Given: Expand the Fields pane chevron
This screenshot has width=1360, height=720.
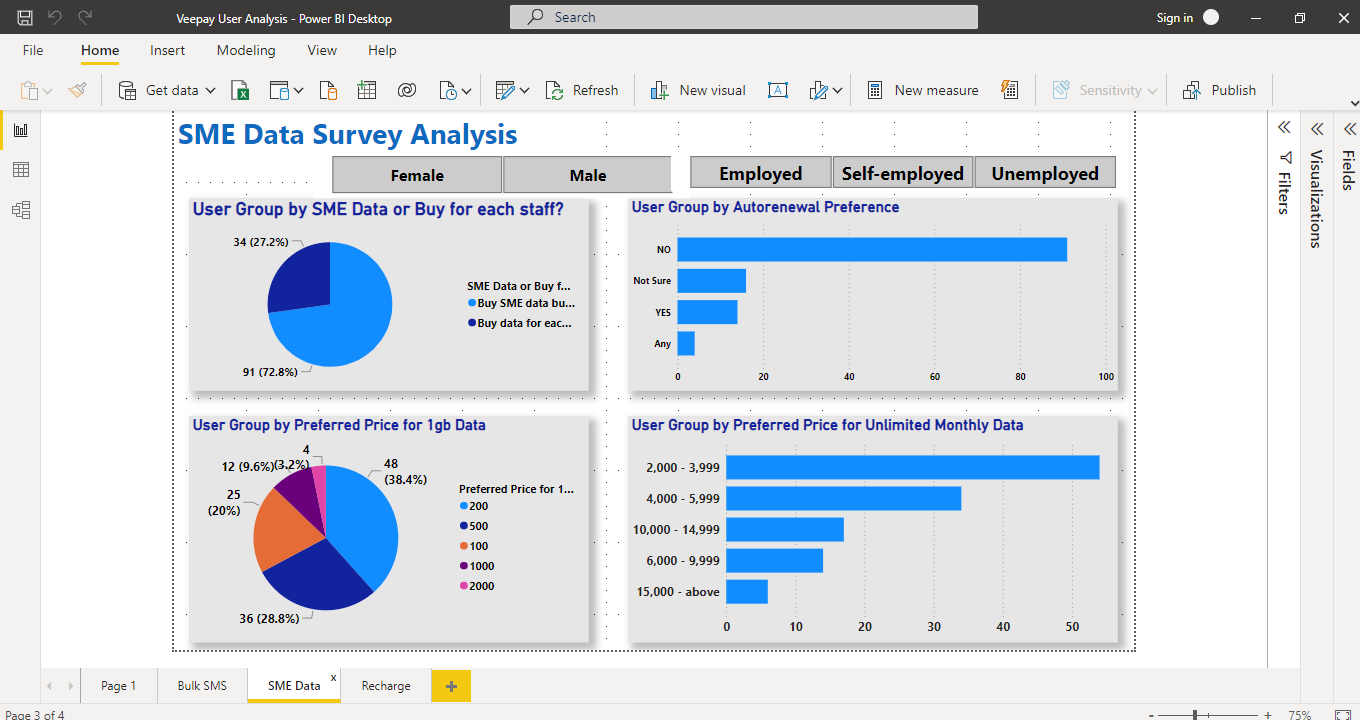Looking at the screenshot, I should [x=1349, y=128].
